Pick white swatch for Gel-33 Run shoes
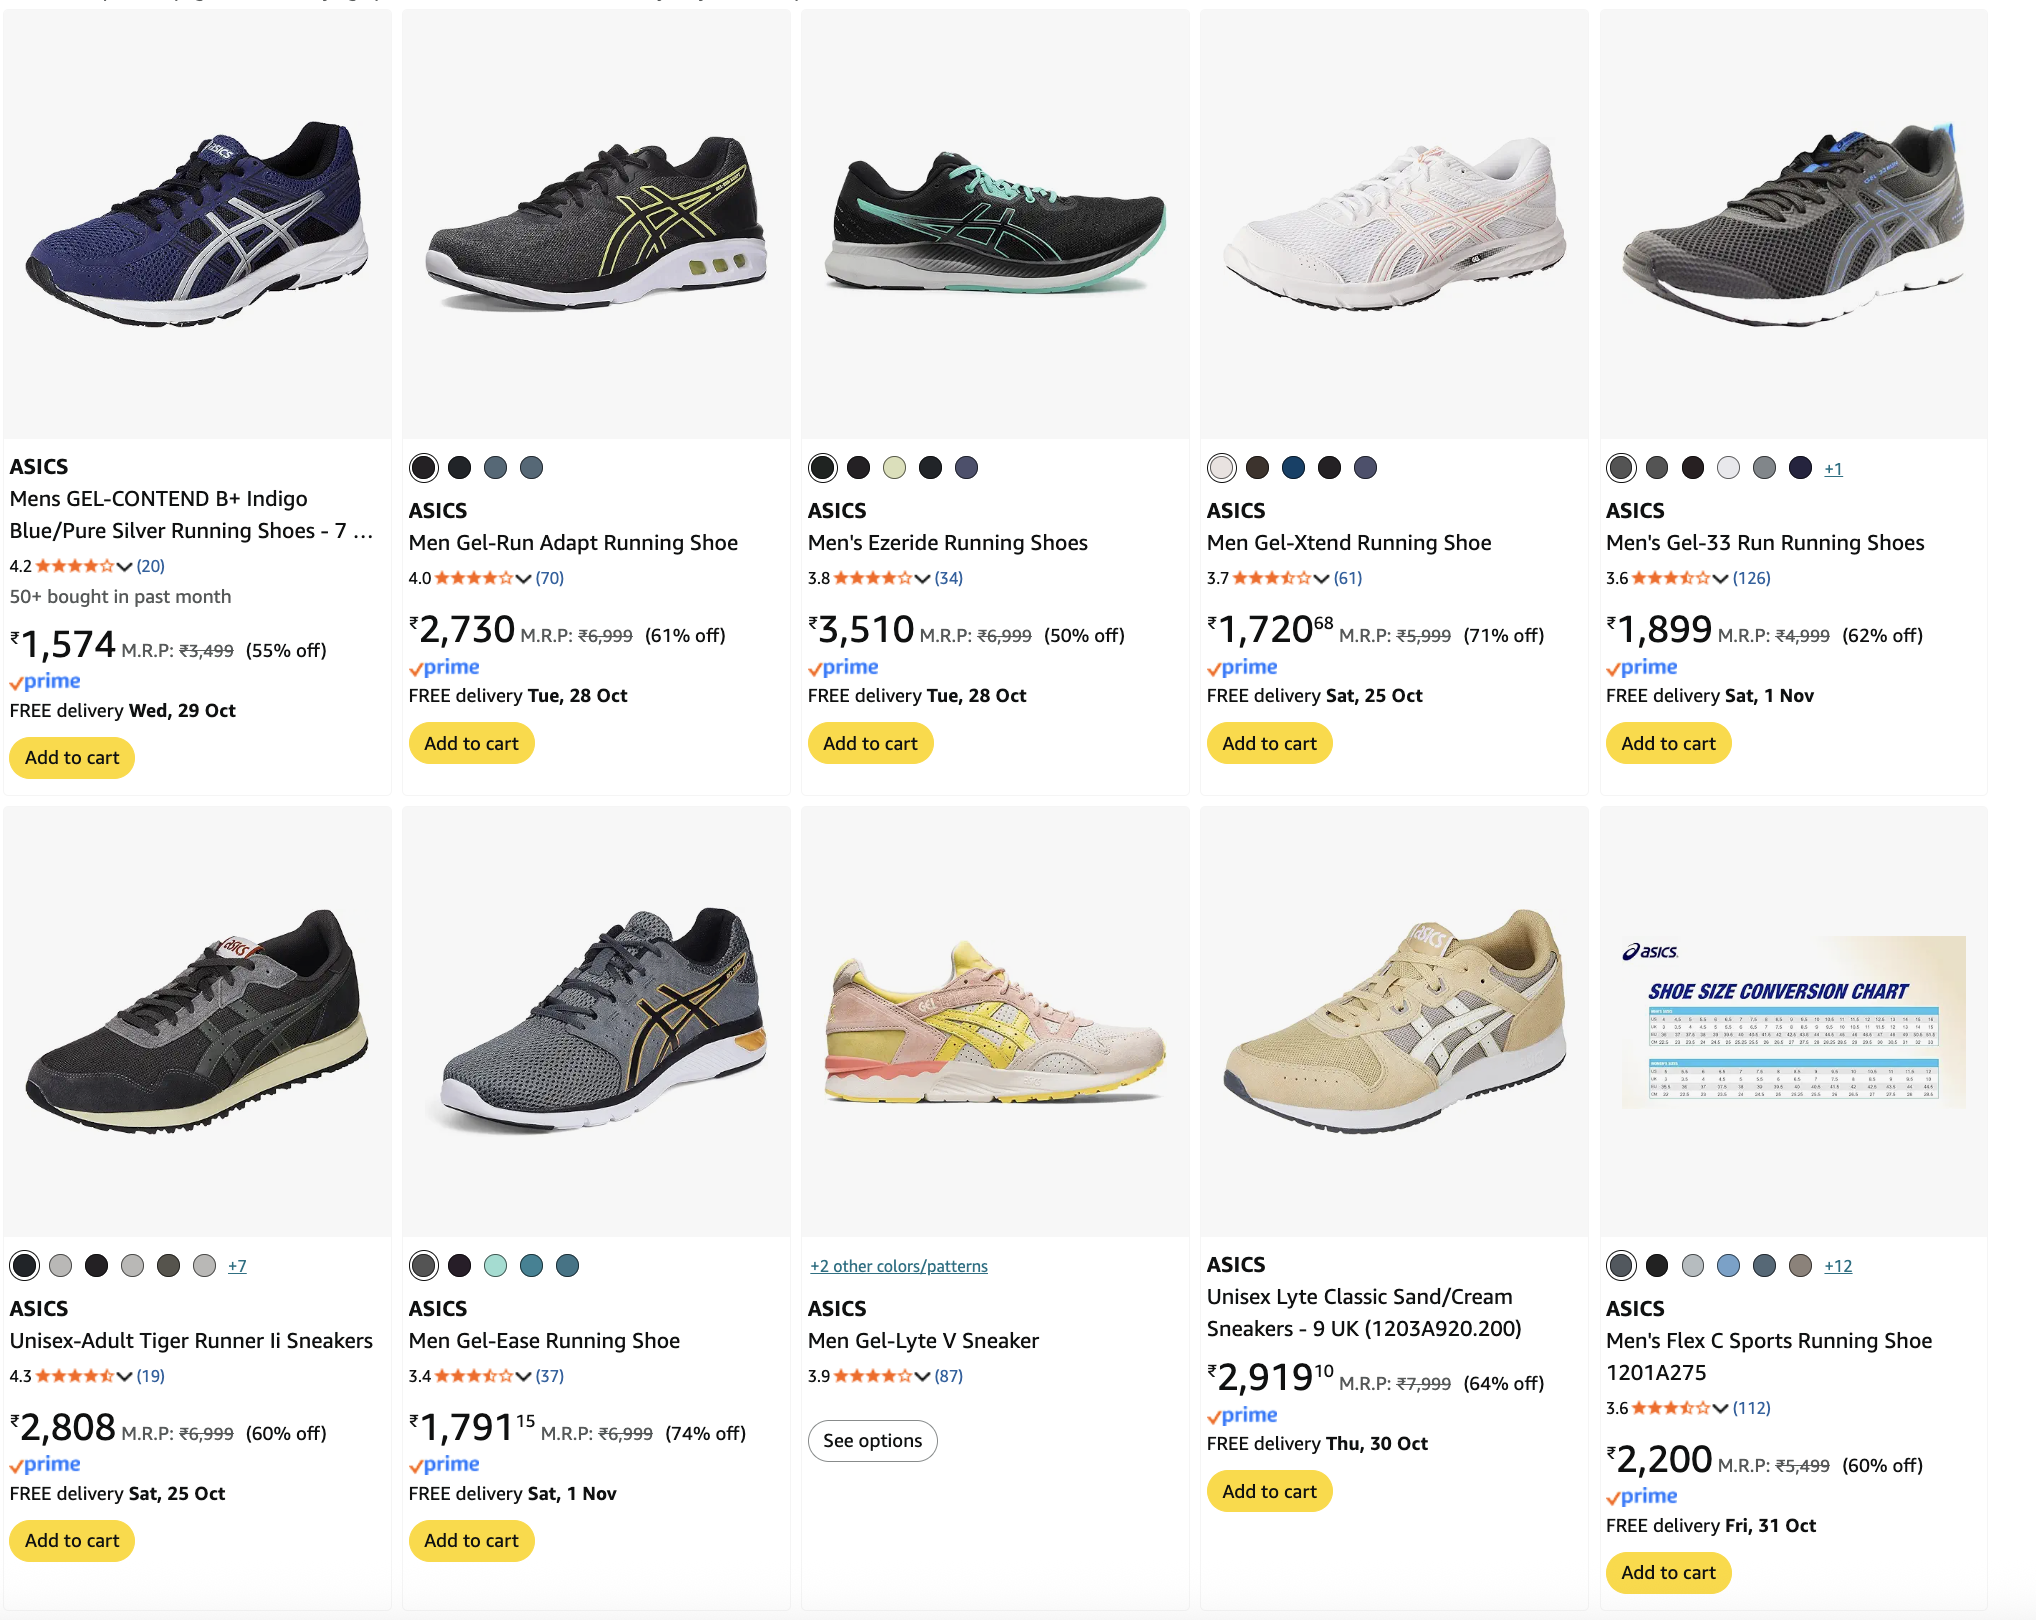 1728,467
